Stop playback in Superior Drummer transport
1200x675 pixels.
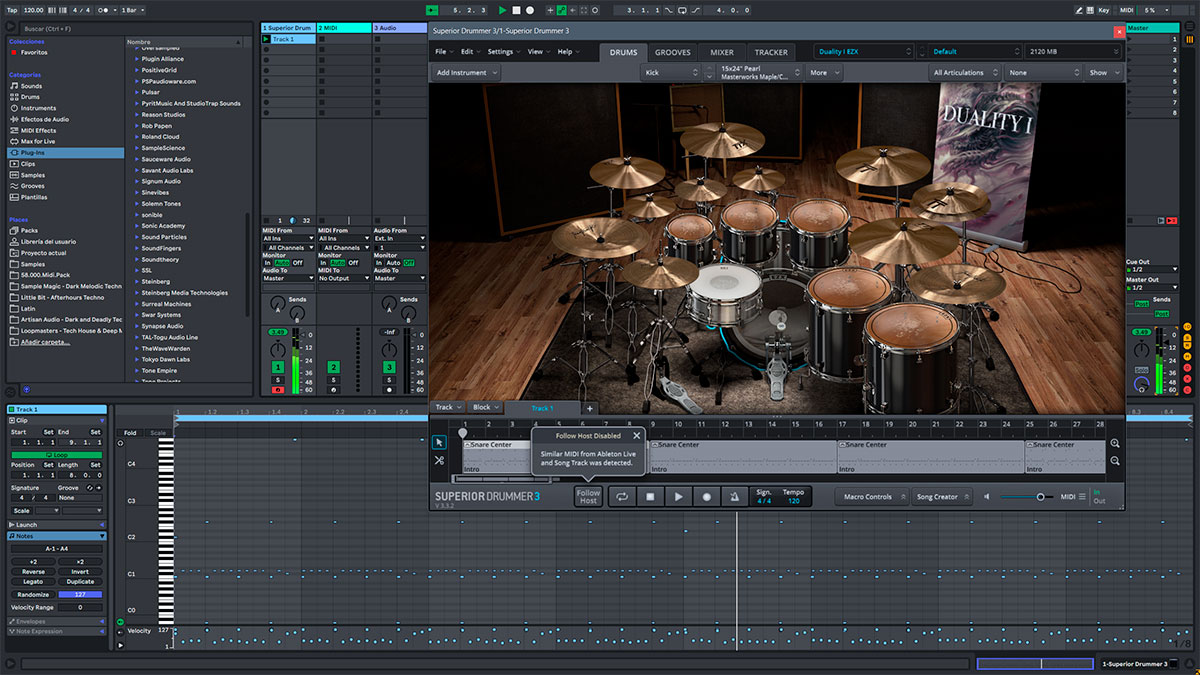pyautogui.click(x=650, y=496)
